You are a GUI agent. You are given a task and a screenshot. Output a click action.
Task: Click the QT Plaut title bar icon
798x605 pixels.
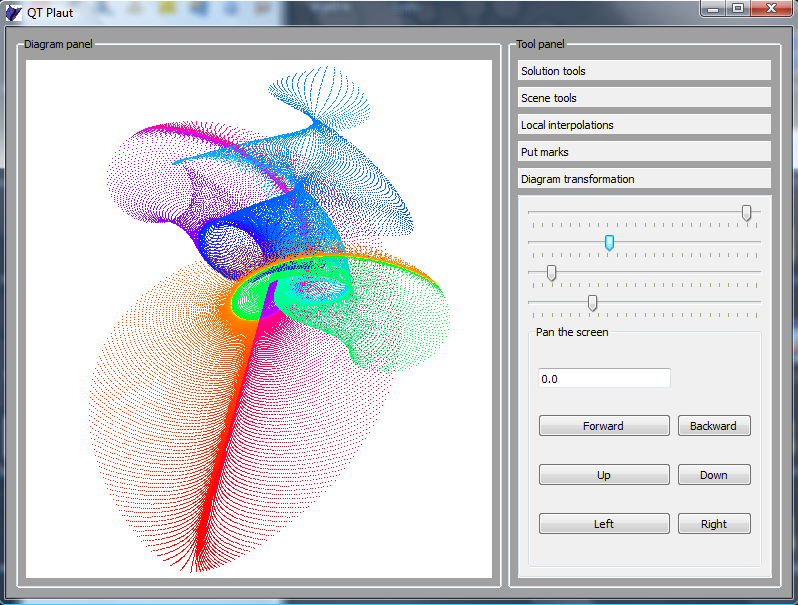tap(13, 12)
